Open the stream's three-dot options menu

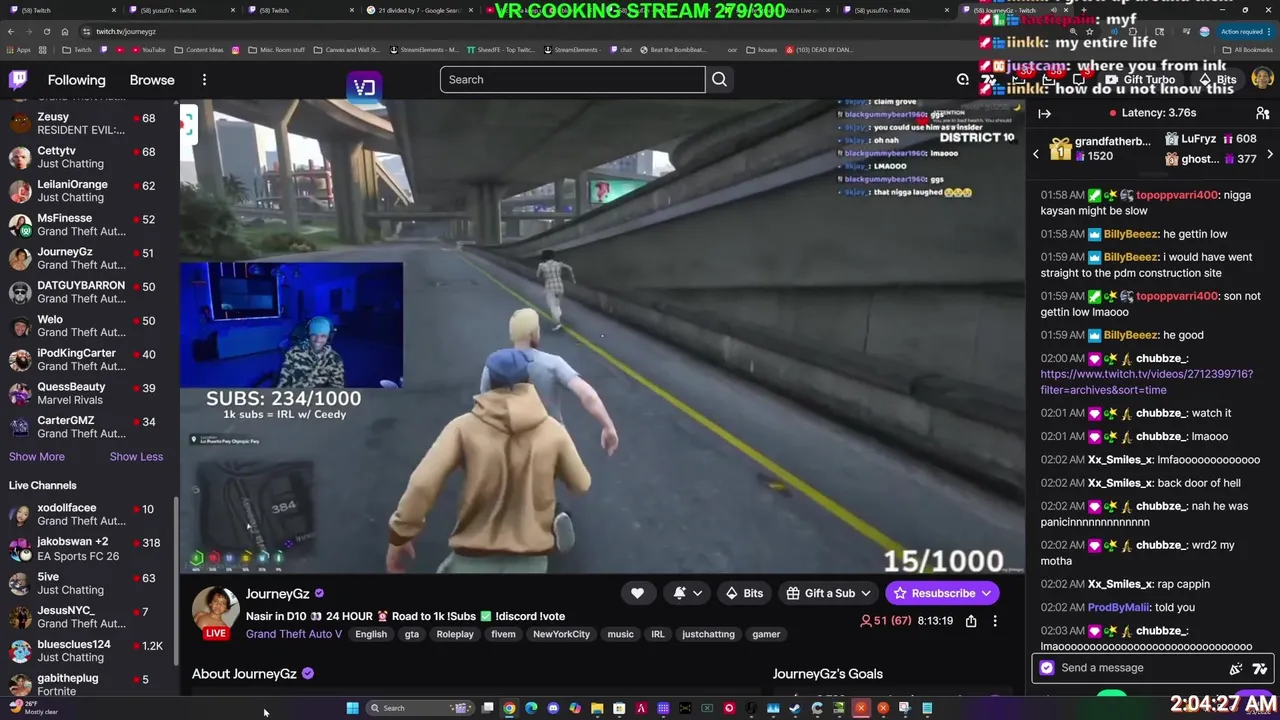point(995,621)
